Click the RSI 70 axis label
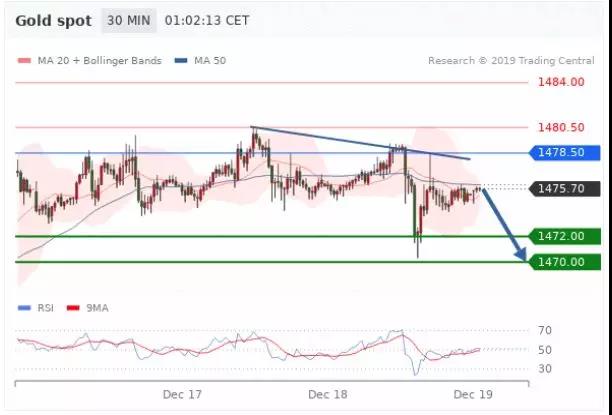612x415 pixels. [545, 330]
